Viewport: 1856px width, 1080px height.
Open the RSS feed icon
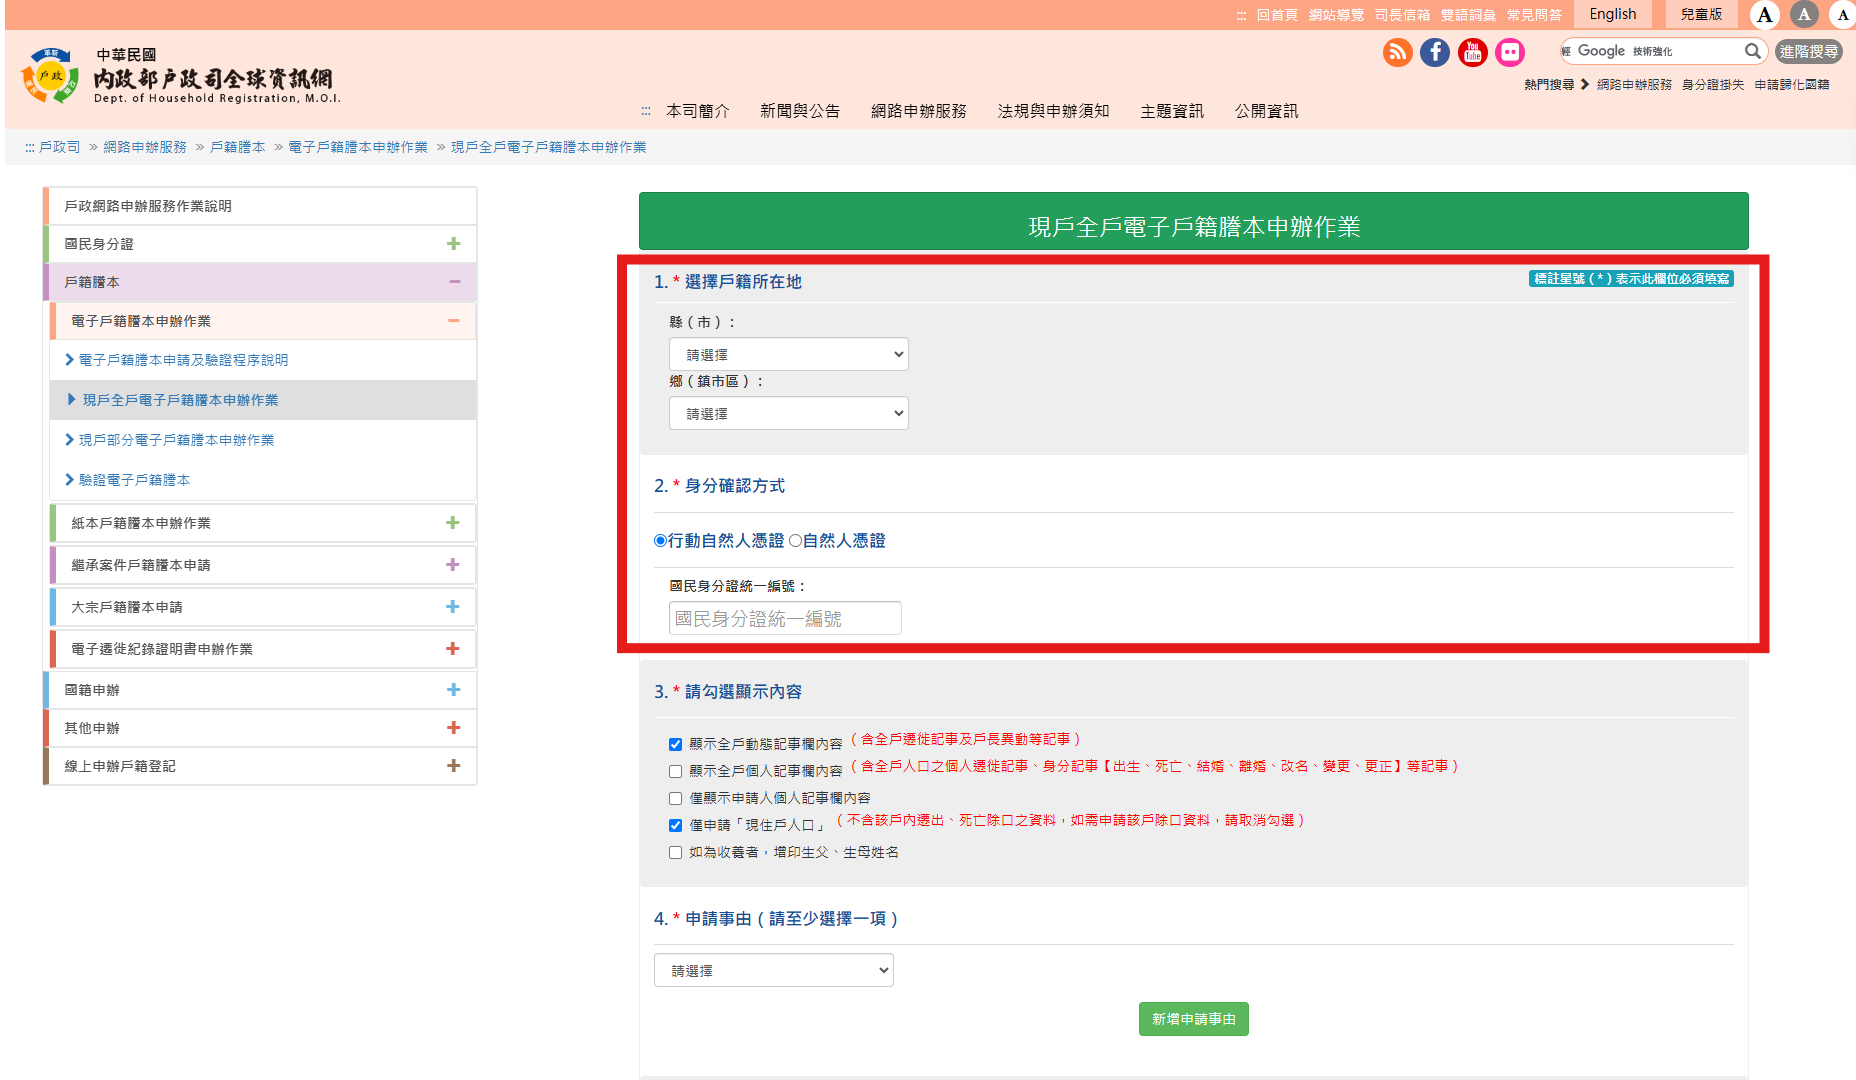1397,52
